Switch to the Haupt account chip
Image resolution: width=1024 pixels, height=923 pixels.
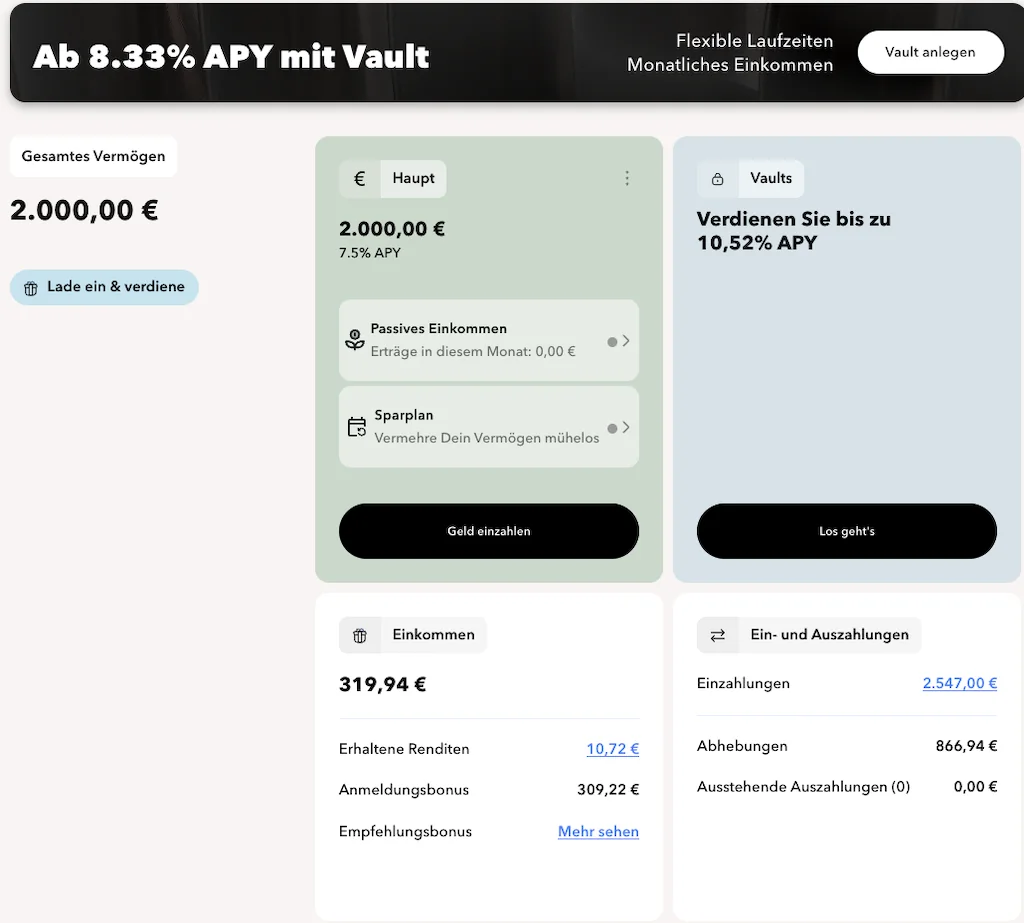click(411, 178)
